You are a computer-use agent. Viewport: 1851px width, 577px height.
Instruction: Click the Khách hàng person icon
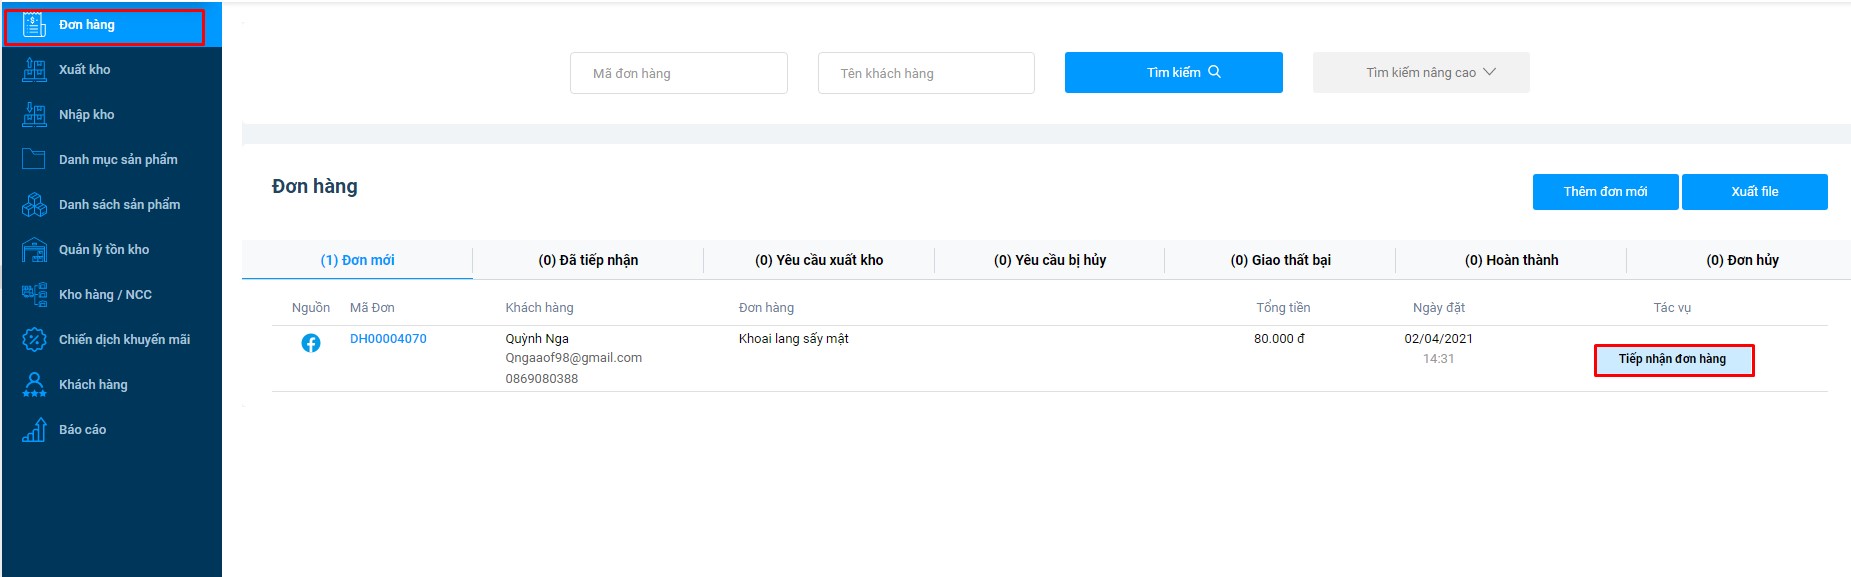pyautogui.click(x=34, y=385)
